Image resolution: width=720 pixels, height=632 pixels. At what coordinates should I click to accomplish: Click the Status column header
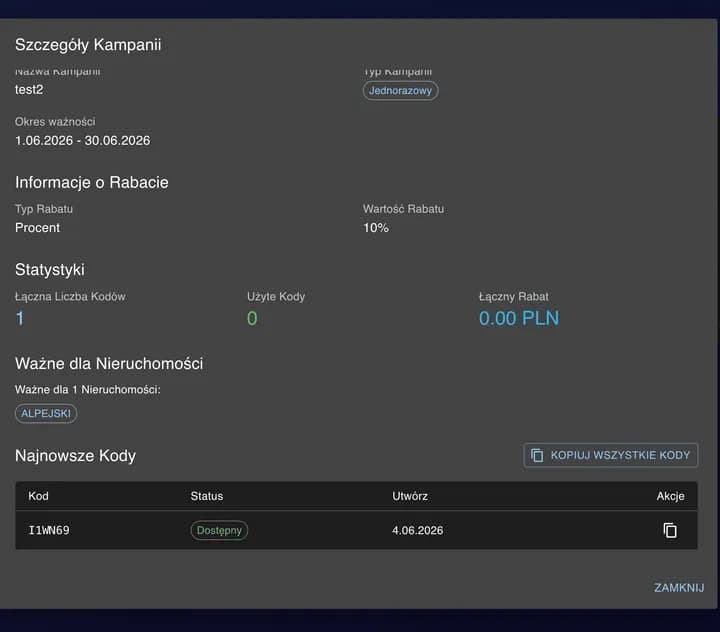[x=207, y=496]
